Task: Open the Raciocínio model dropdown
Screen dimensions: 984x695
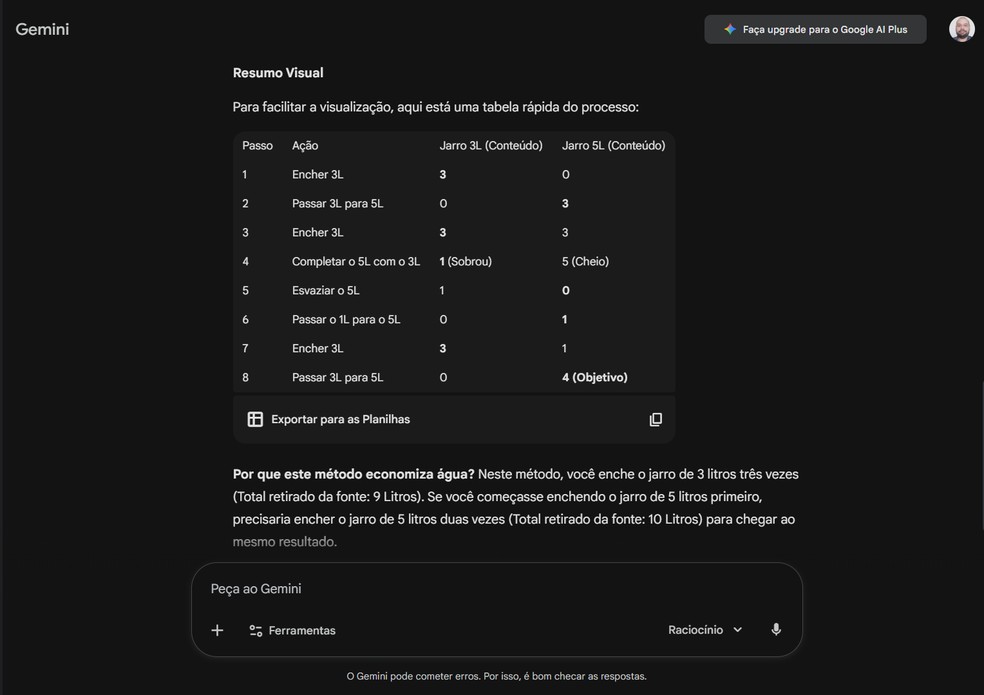Action: point(704,630)
